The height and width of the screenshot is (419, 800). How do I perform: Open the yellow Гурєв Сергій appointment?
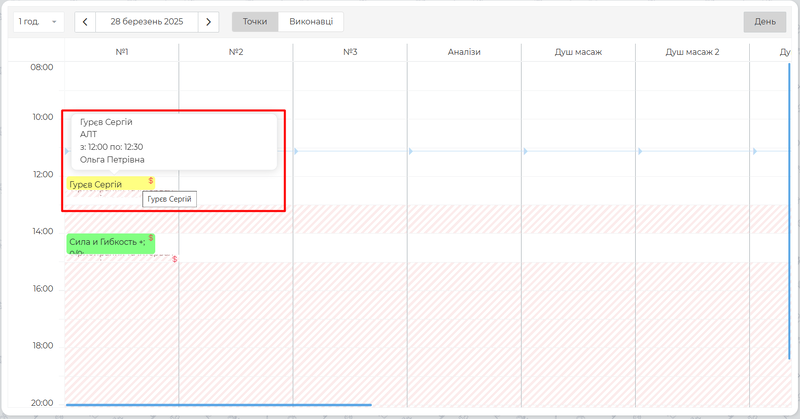(x=100, y=185)
